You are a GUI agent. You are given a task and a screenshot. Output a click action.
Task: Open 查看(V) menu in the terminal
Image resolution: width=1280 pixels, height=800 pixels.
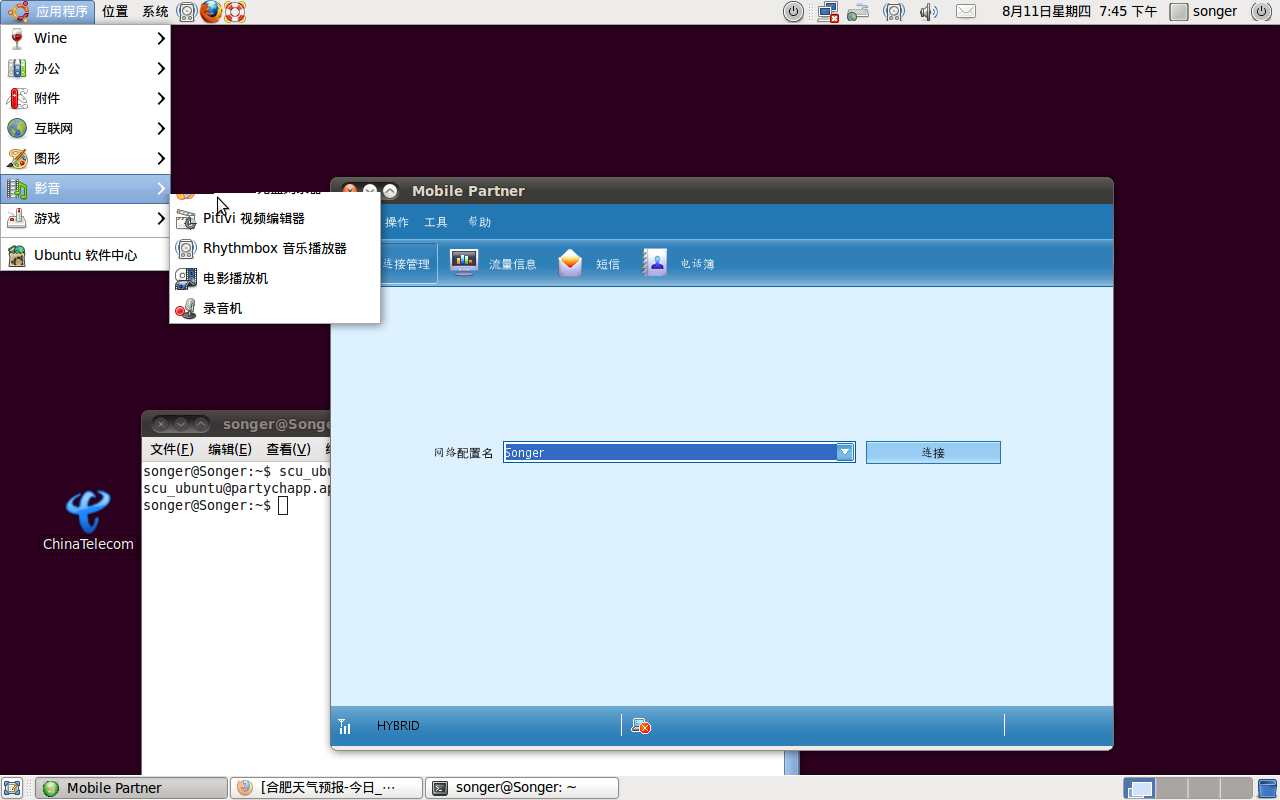pyautogui.click(x=288, y=450)
